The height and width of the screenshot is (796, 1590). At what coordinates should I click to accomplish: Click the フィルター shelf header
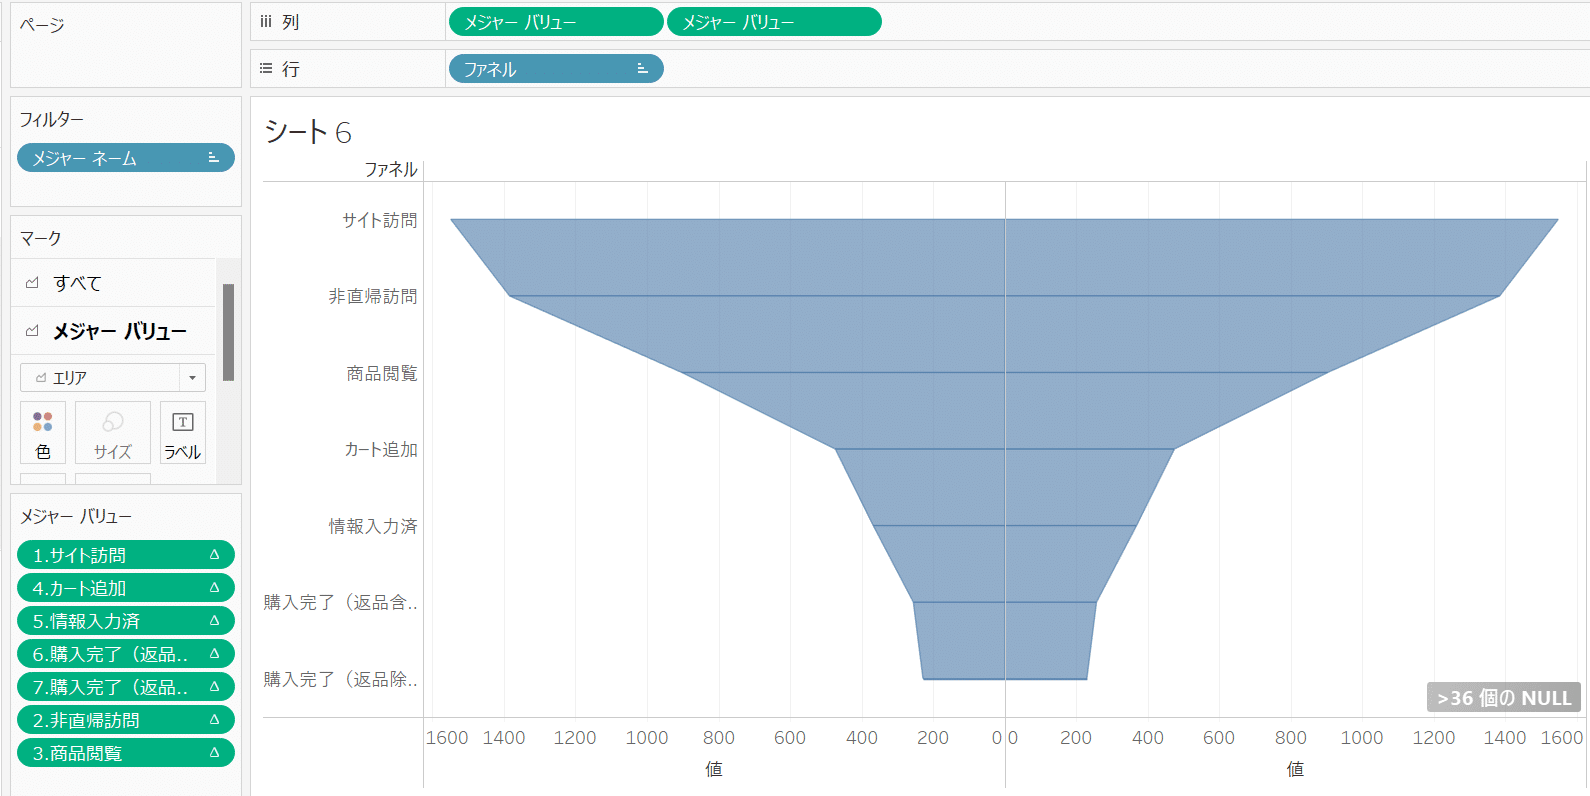point(52,119)
